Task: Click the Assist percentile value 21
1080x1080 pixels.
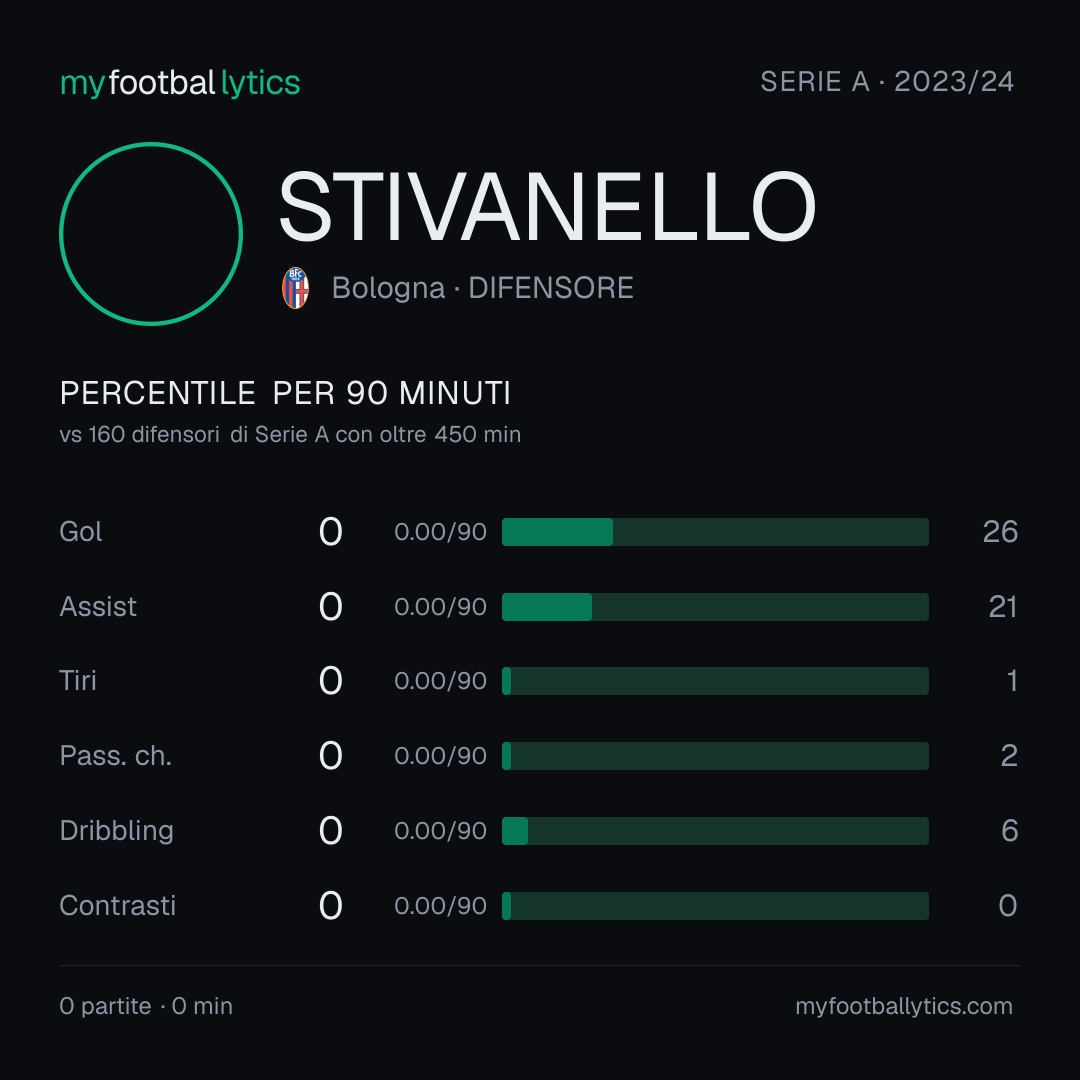Action: click(1003, 607)
